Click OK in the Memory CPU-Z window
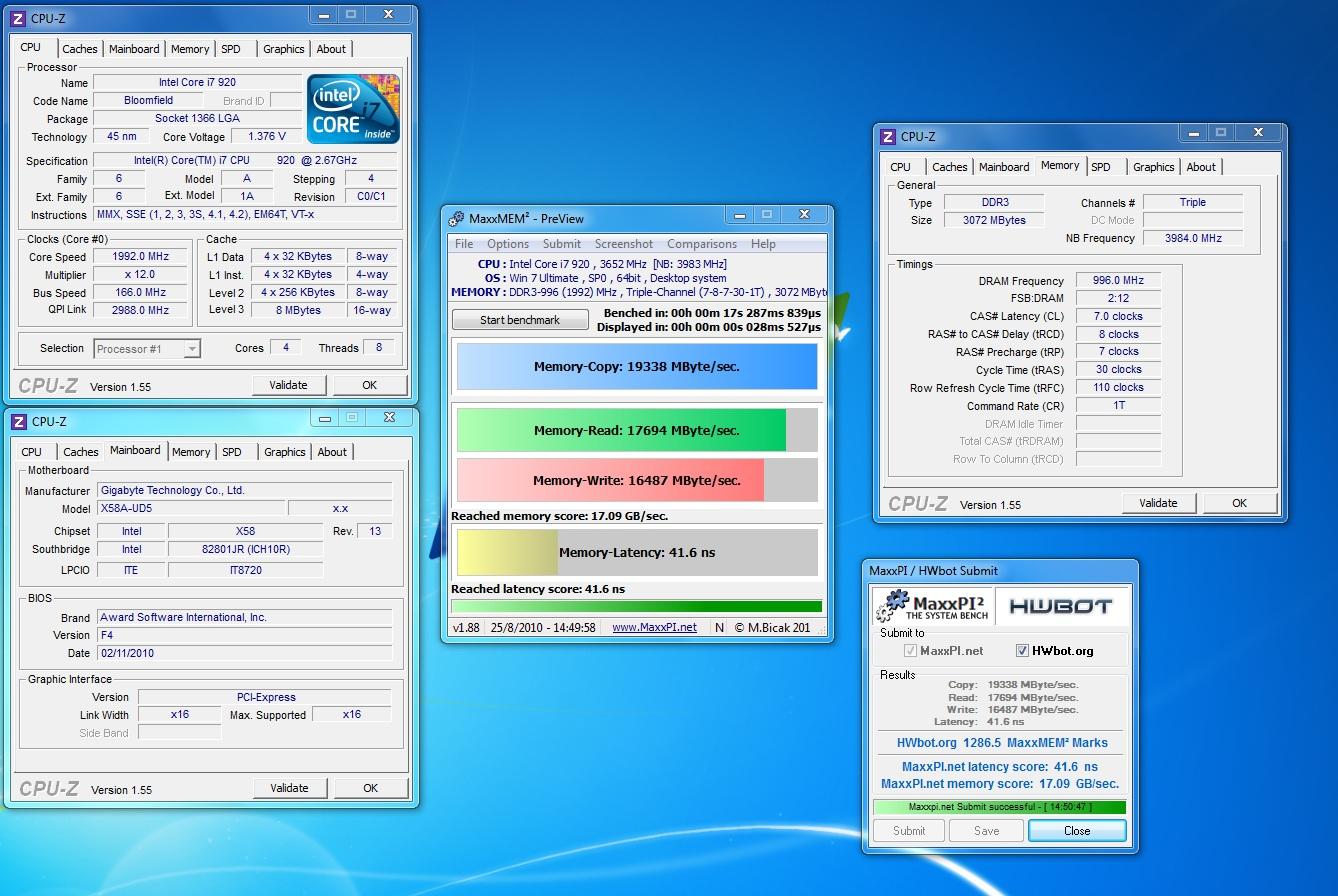 click(1239, 503)
